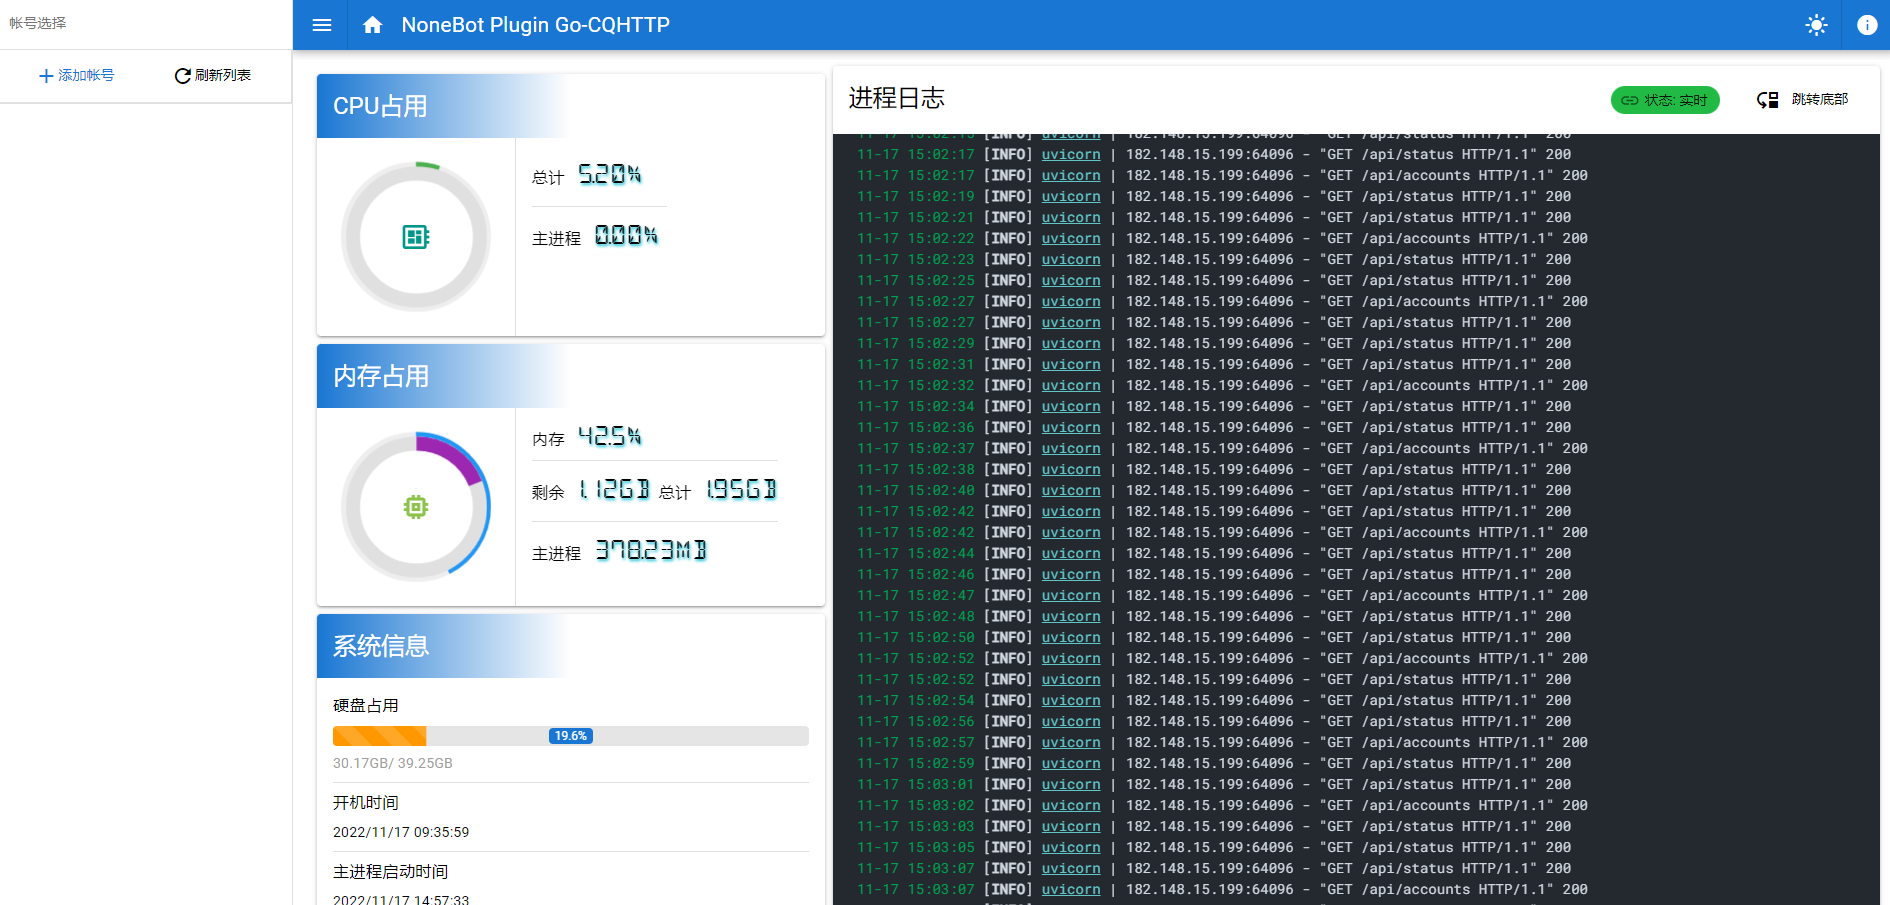Open the info icon in header
1890x905 pixels.
[x=1867, y=25]
